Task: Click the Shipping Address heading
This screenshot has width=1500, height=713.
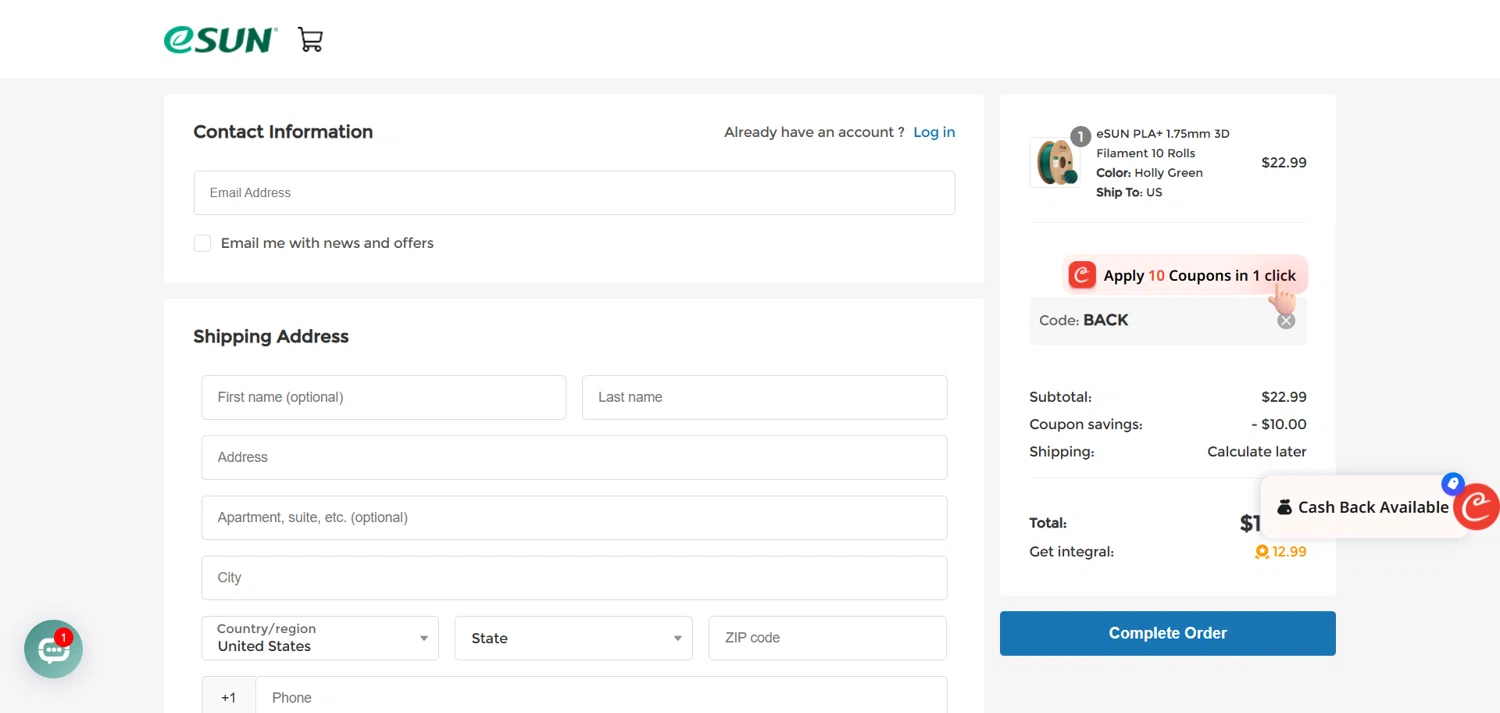Action: [x=271, y=337]
